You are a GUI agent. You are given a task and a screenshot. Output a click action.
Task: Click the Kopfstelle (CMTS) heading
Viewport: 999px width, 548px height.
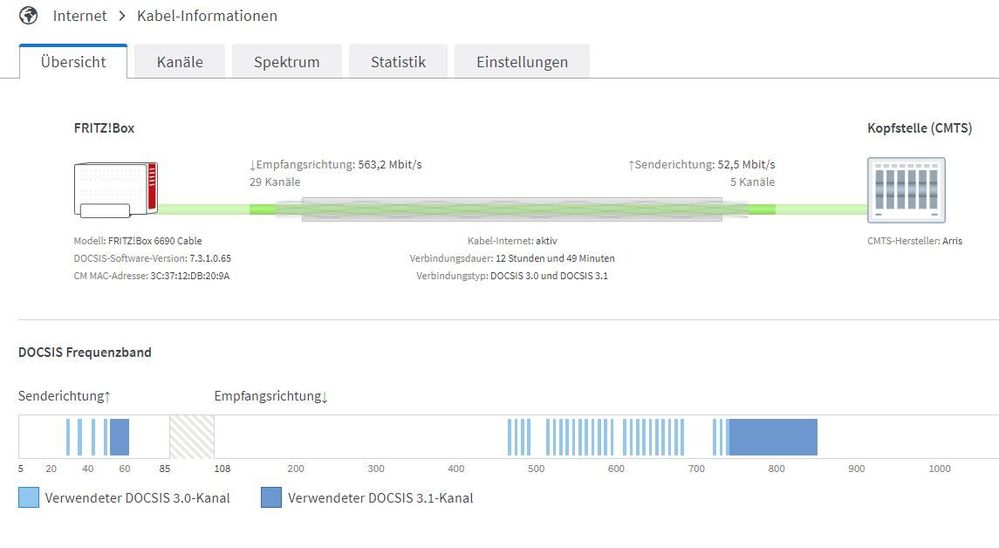click(x=919, y=128)
